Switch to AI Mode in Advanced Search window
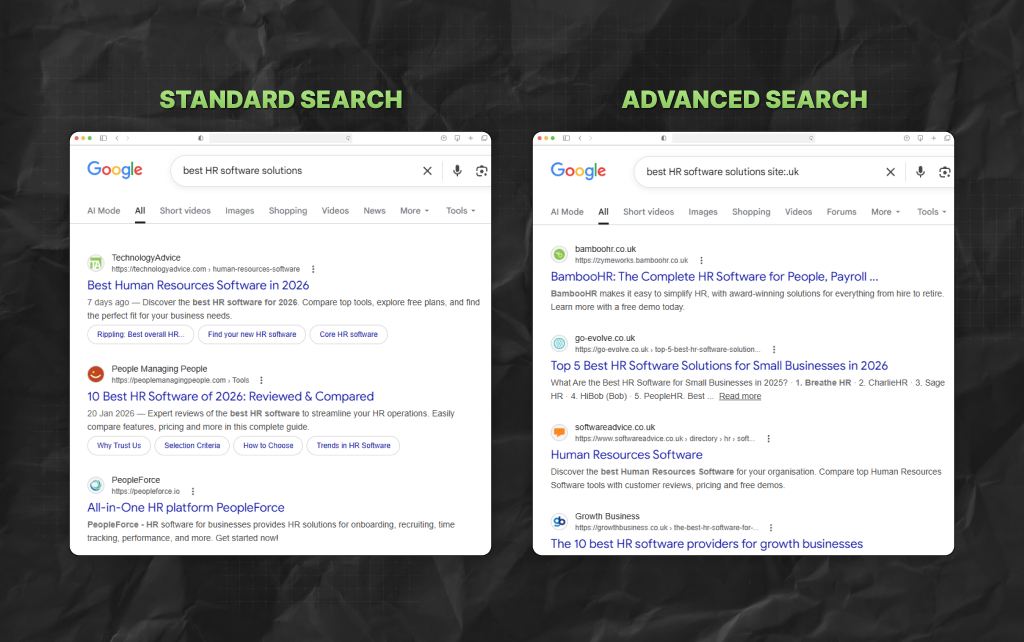1024x642 pixels. 567,212
